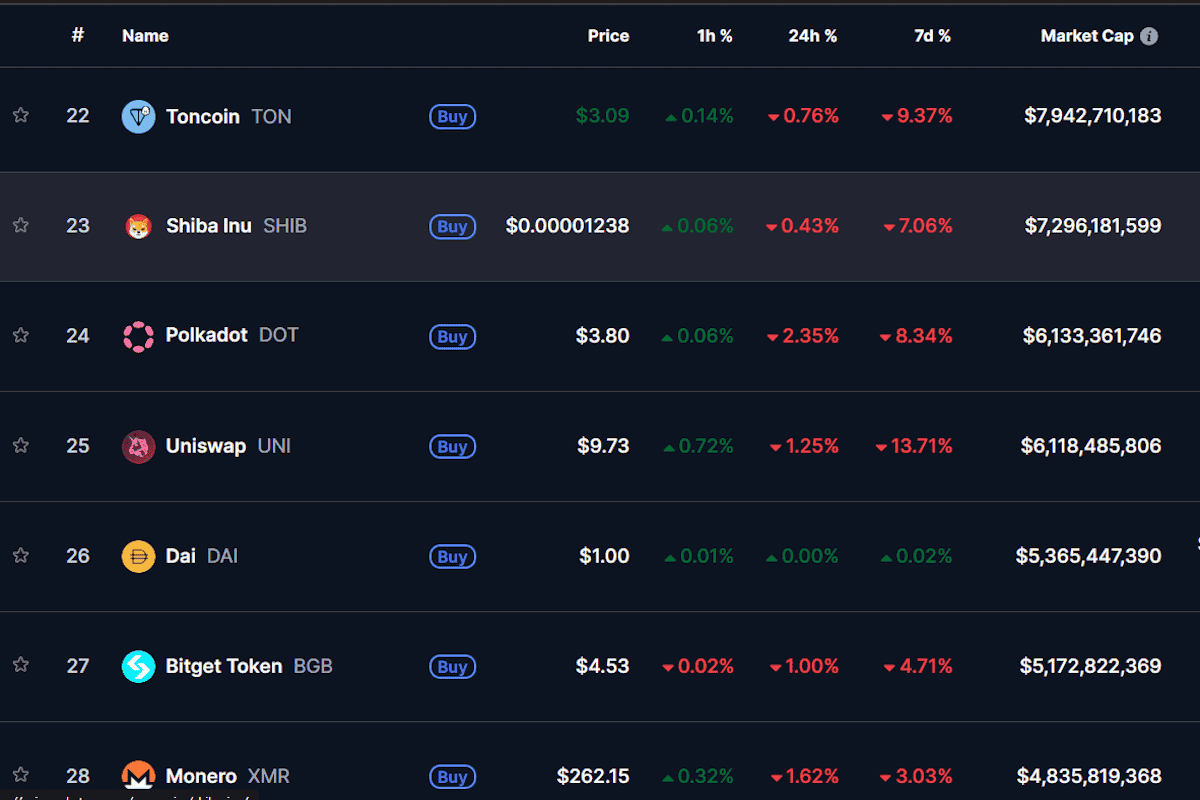Click the Uniswap Buy button
Viewport: 1200px width, 800px height.
click(452, 447)
